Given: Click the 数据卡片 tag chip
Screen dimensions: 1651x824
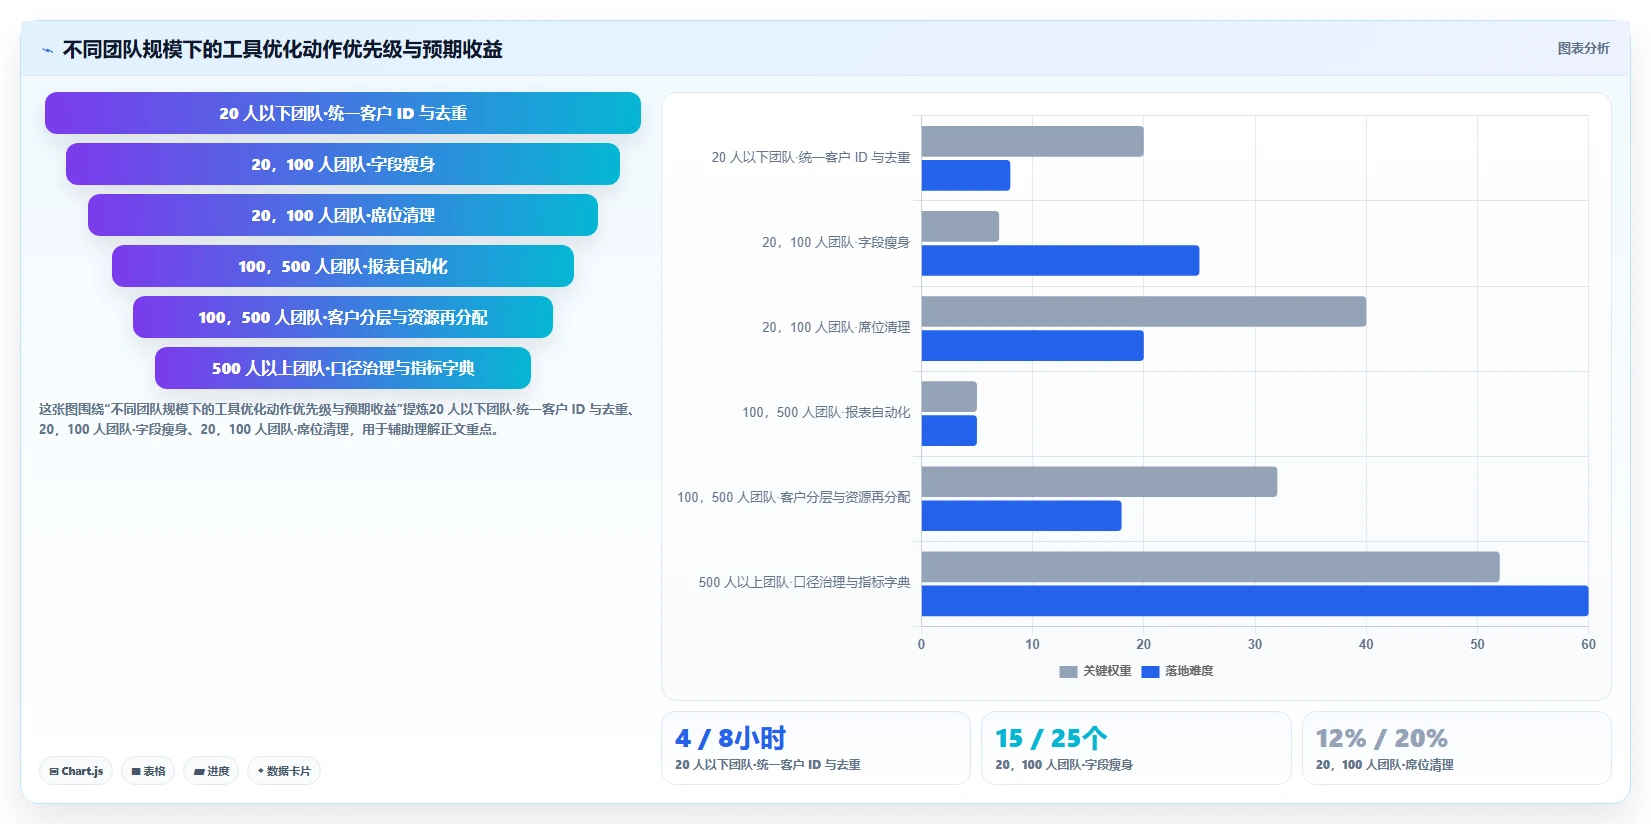Looking at the screenshot, I should pyautogui.click(x=284, y=771).
